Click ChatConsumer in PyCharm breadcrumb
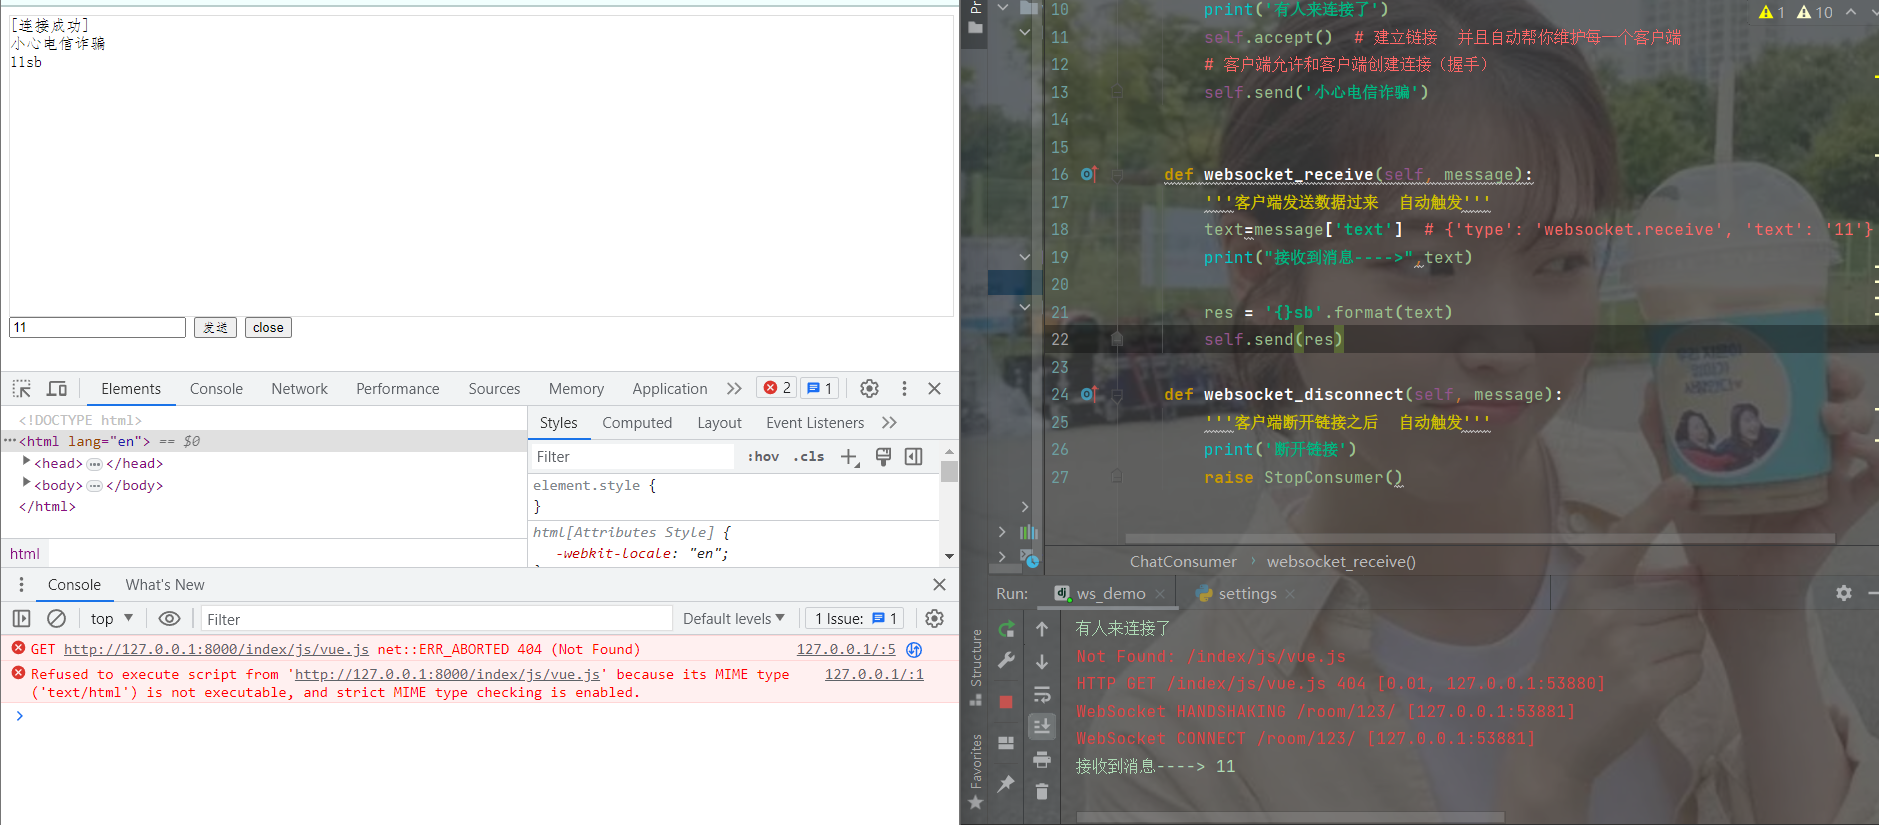The width and height of the screenshot is (1879, 825). (1183, 562)
